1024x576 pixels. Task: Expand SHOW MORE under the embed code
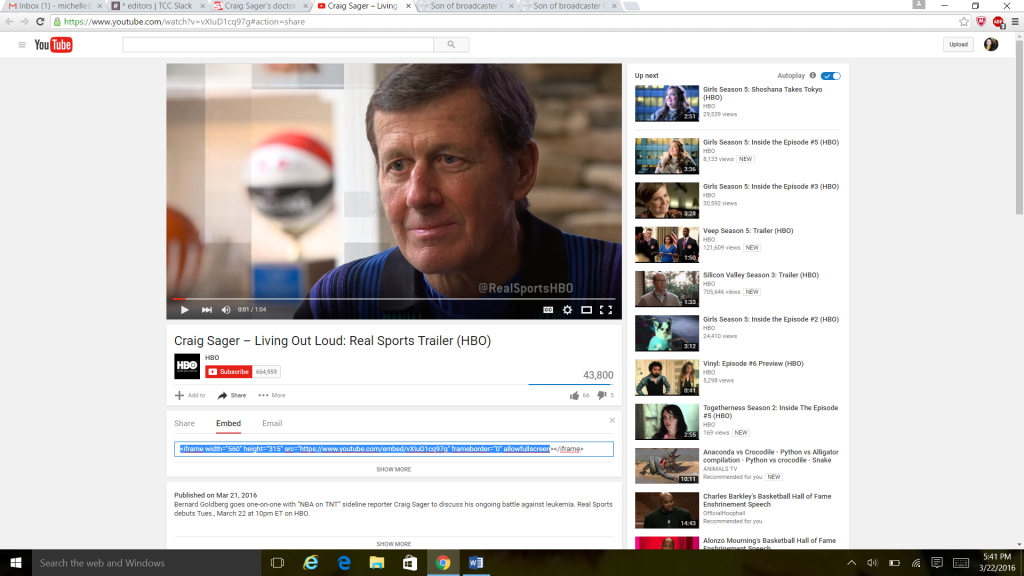(393, 469)
